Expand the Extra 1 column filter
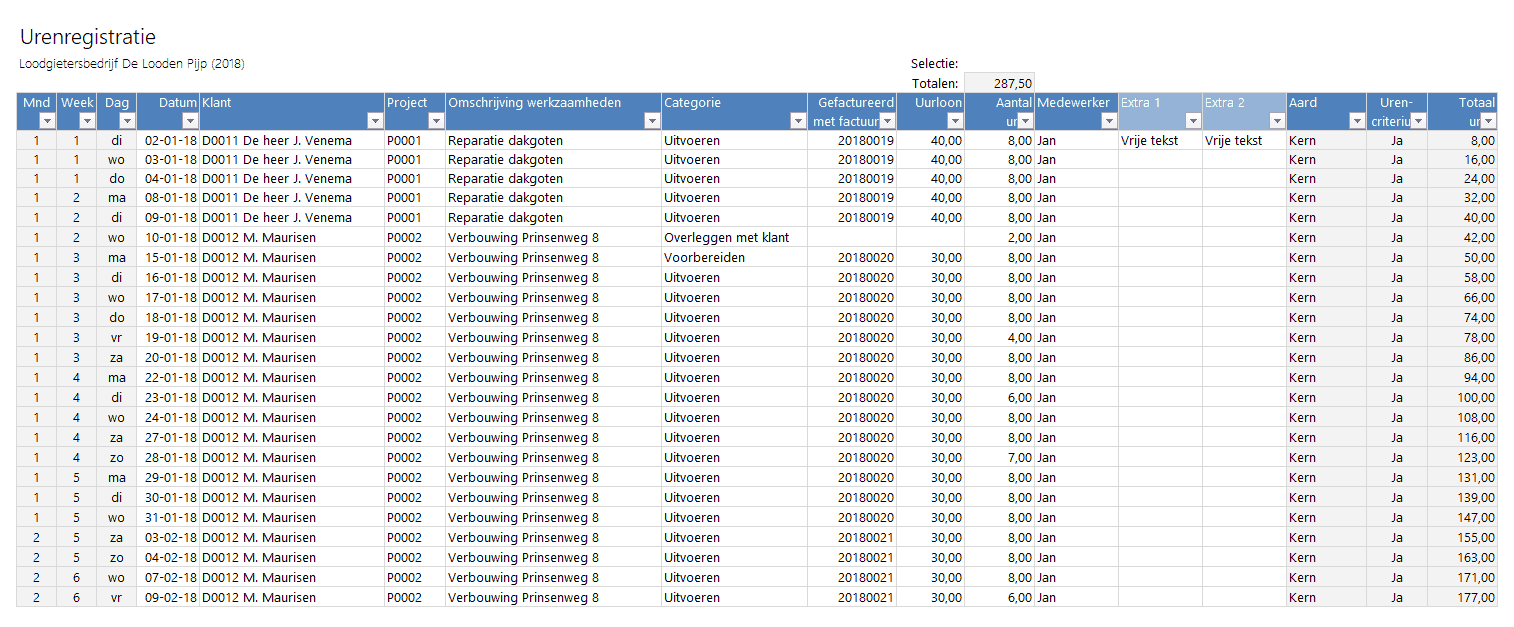The height and width of the screenshot is (627, 1514). [x=1192, y=121]
